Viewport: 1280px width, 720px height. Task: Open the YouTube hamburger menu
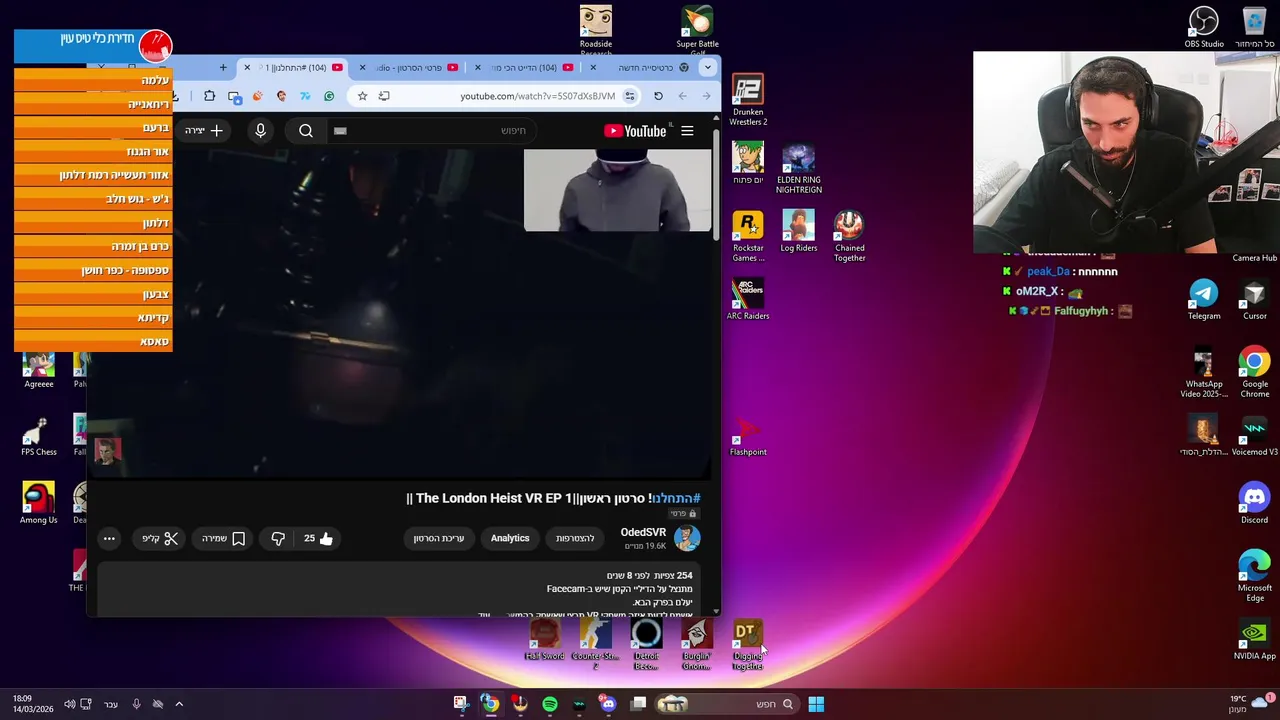687,131
